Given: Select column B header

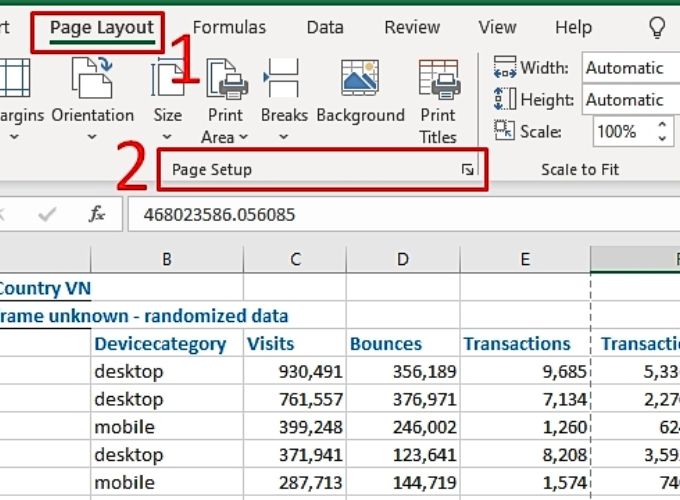Looking at the screenshot, I should pos(167,259).
